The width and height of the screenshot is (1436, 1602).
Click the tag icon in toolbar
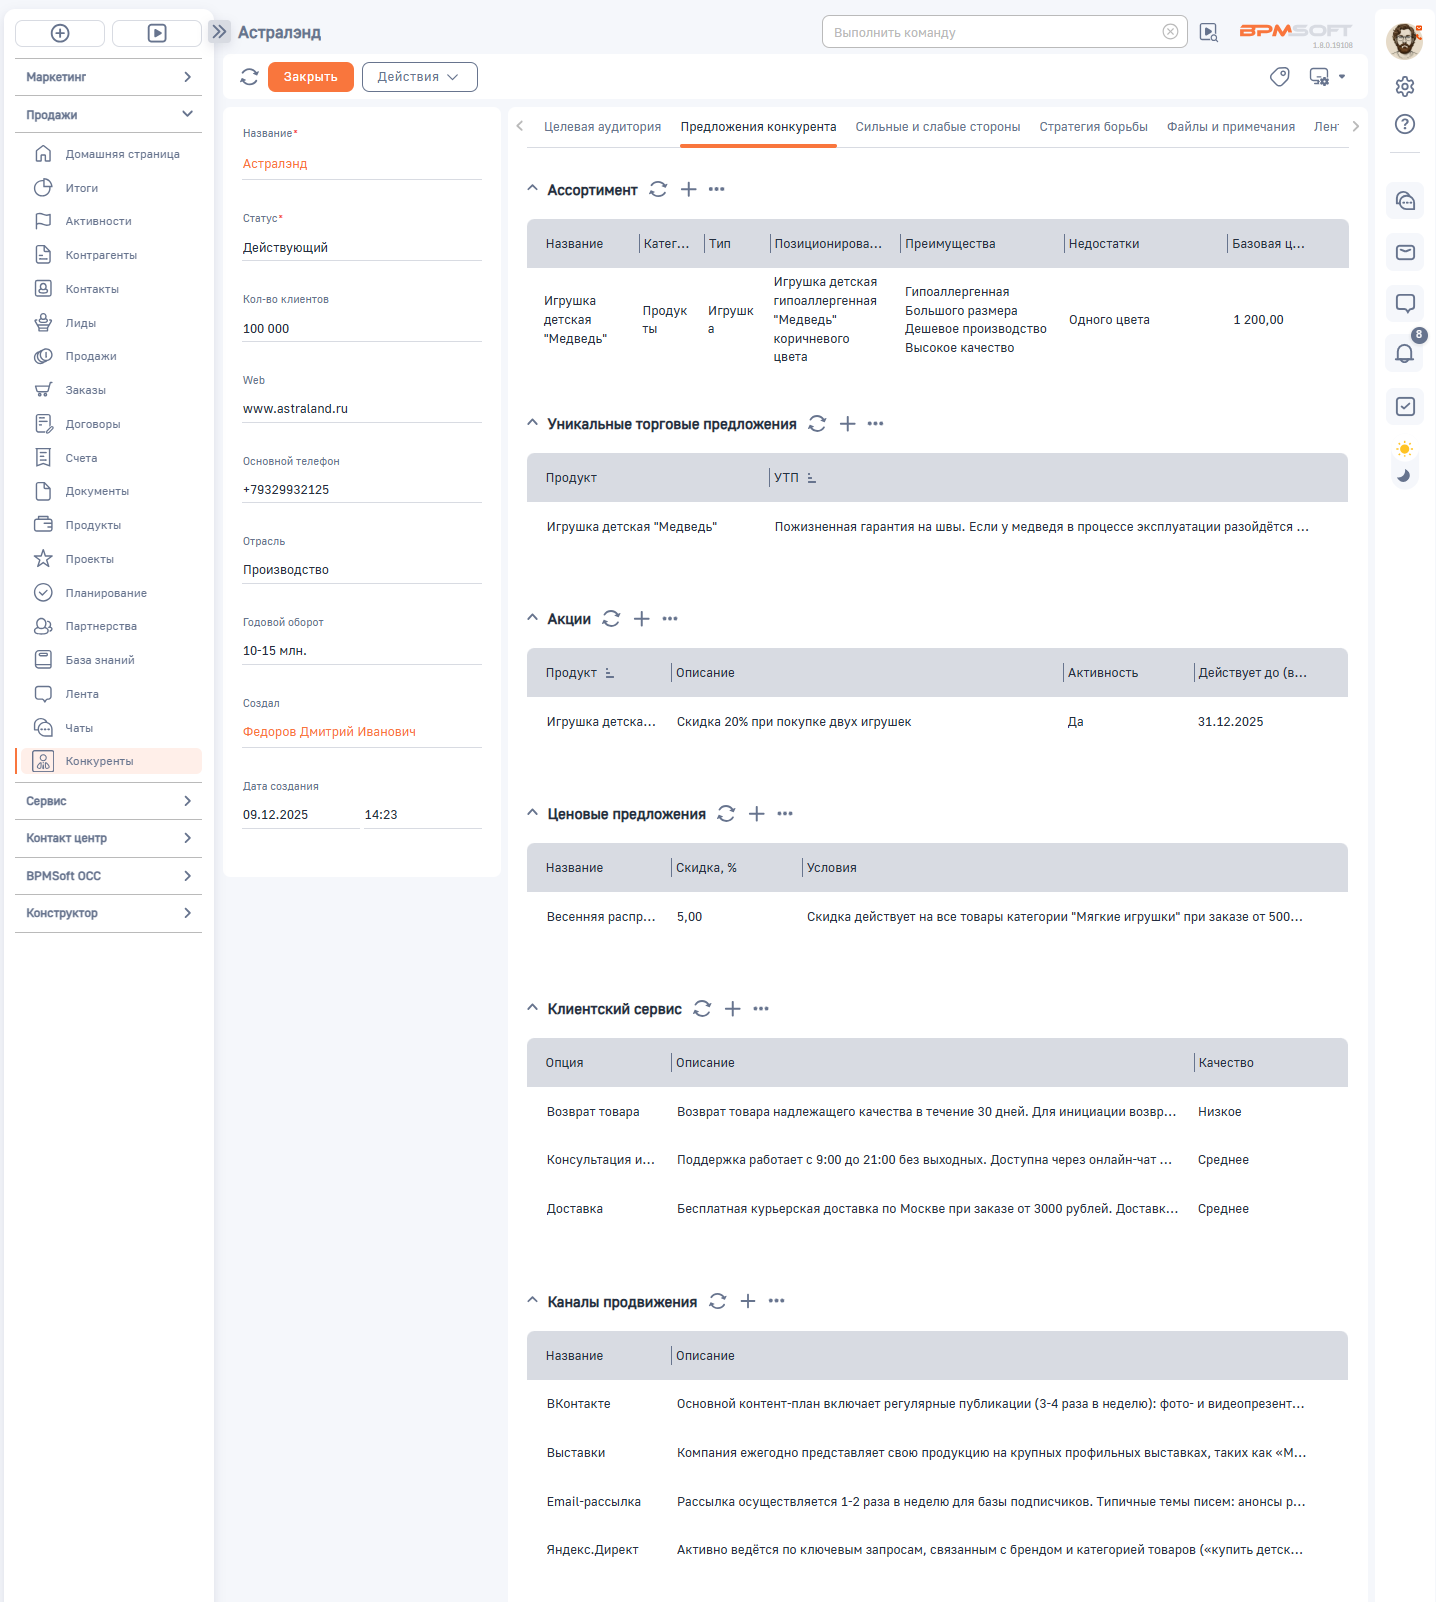tap(1279, 77)
